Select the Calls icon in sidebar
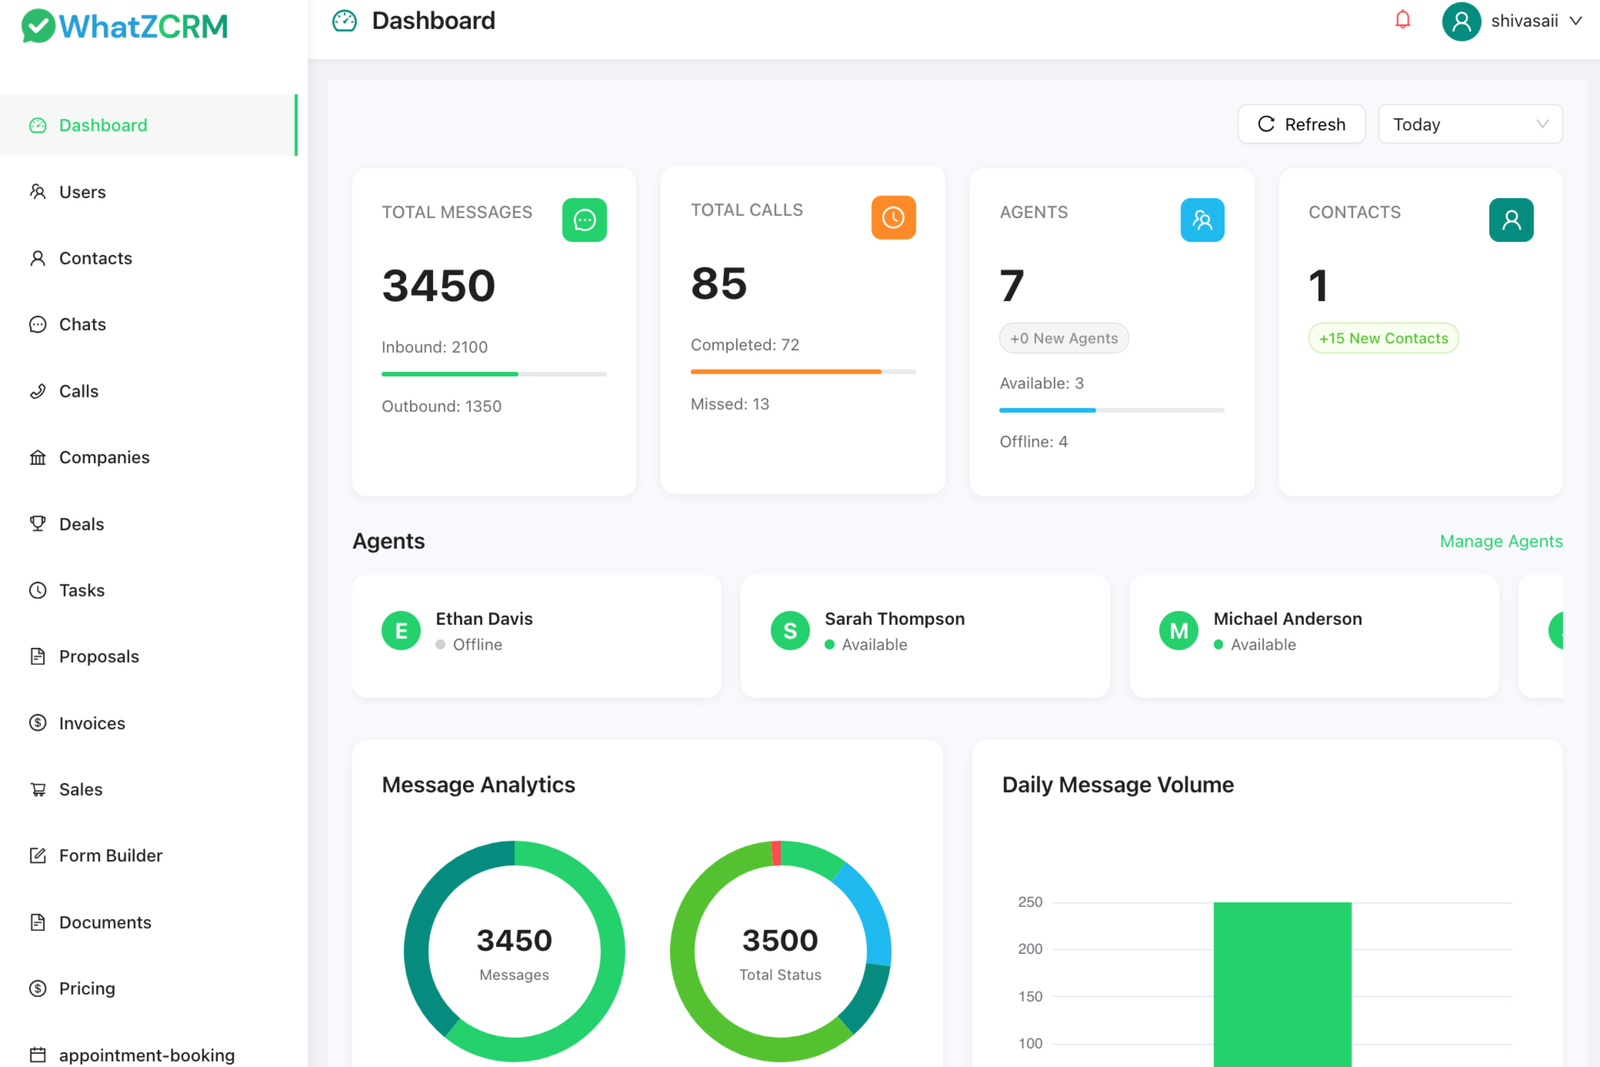 [x=37, y=390]
